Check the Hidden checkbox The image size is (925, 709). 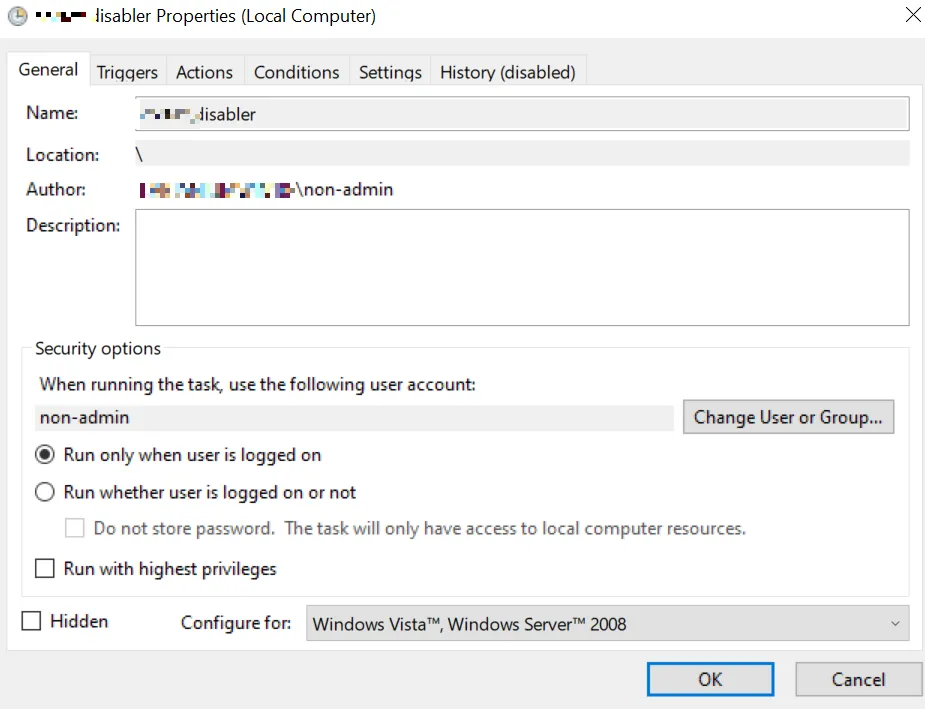pos(32,621)
